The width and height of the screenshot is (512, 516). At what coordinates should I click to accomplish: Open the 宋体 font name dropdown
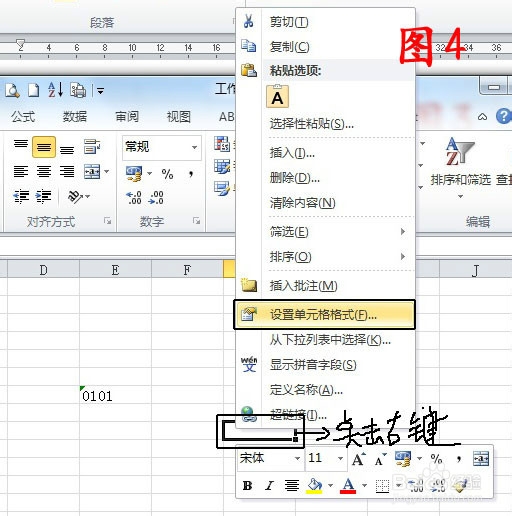click(297, 459)
